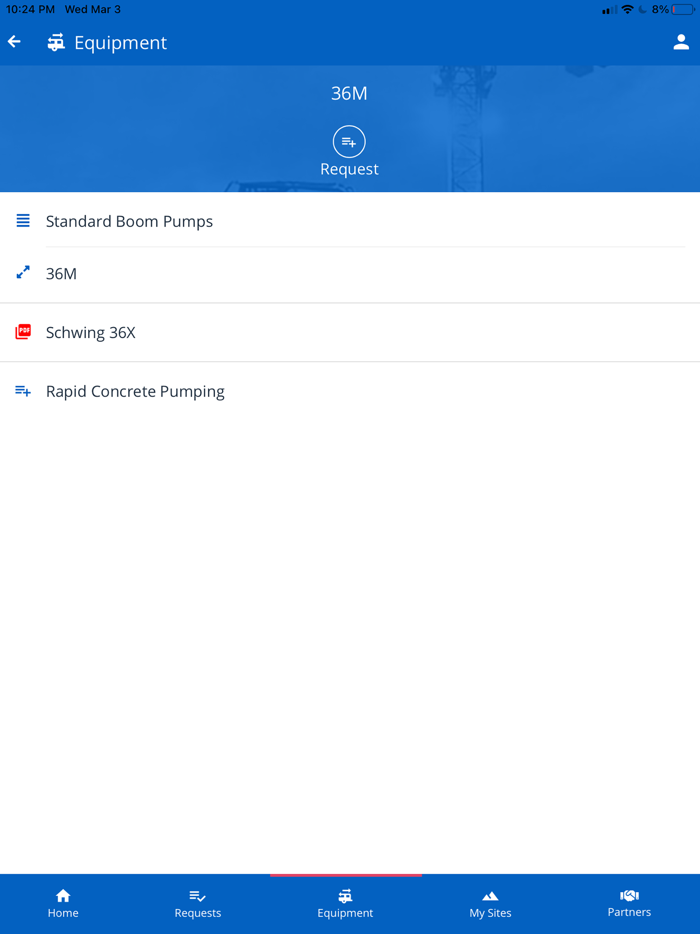Switch to the Requests tab
The image size is (700, 934).
click(x=198, y=904)
